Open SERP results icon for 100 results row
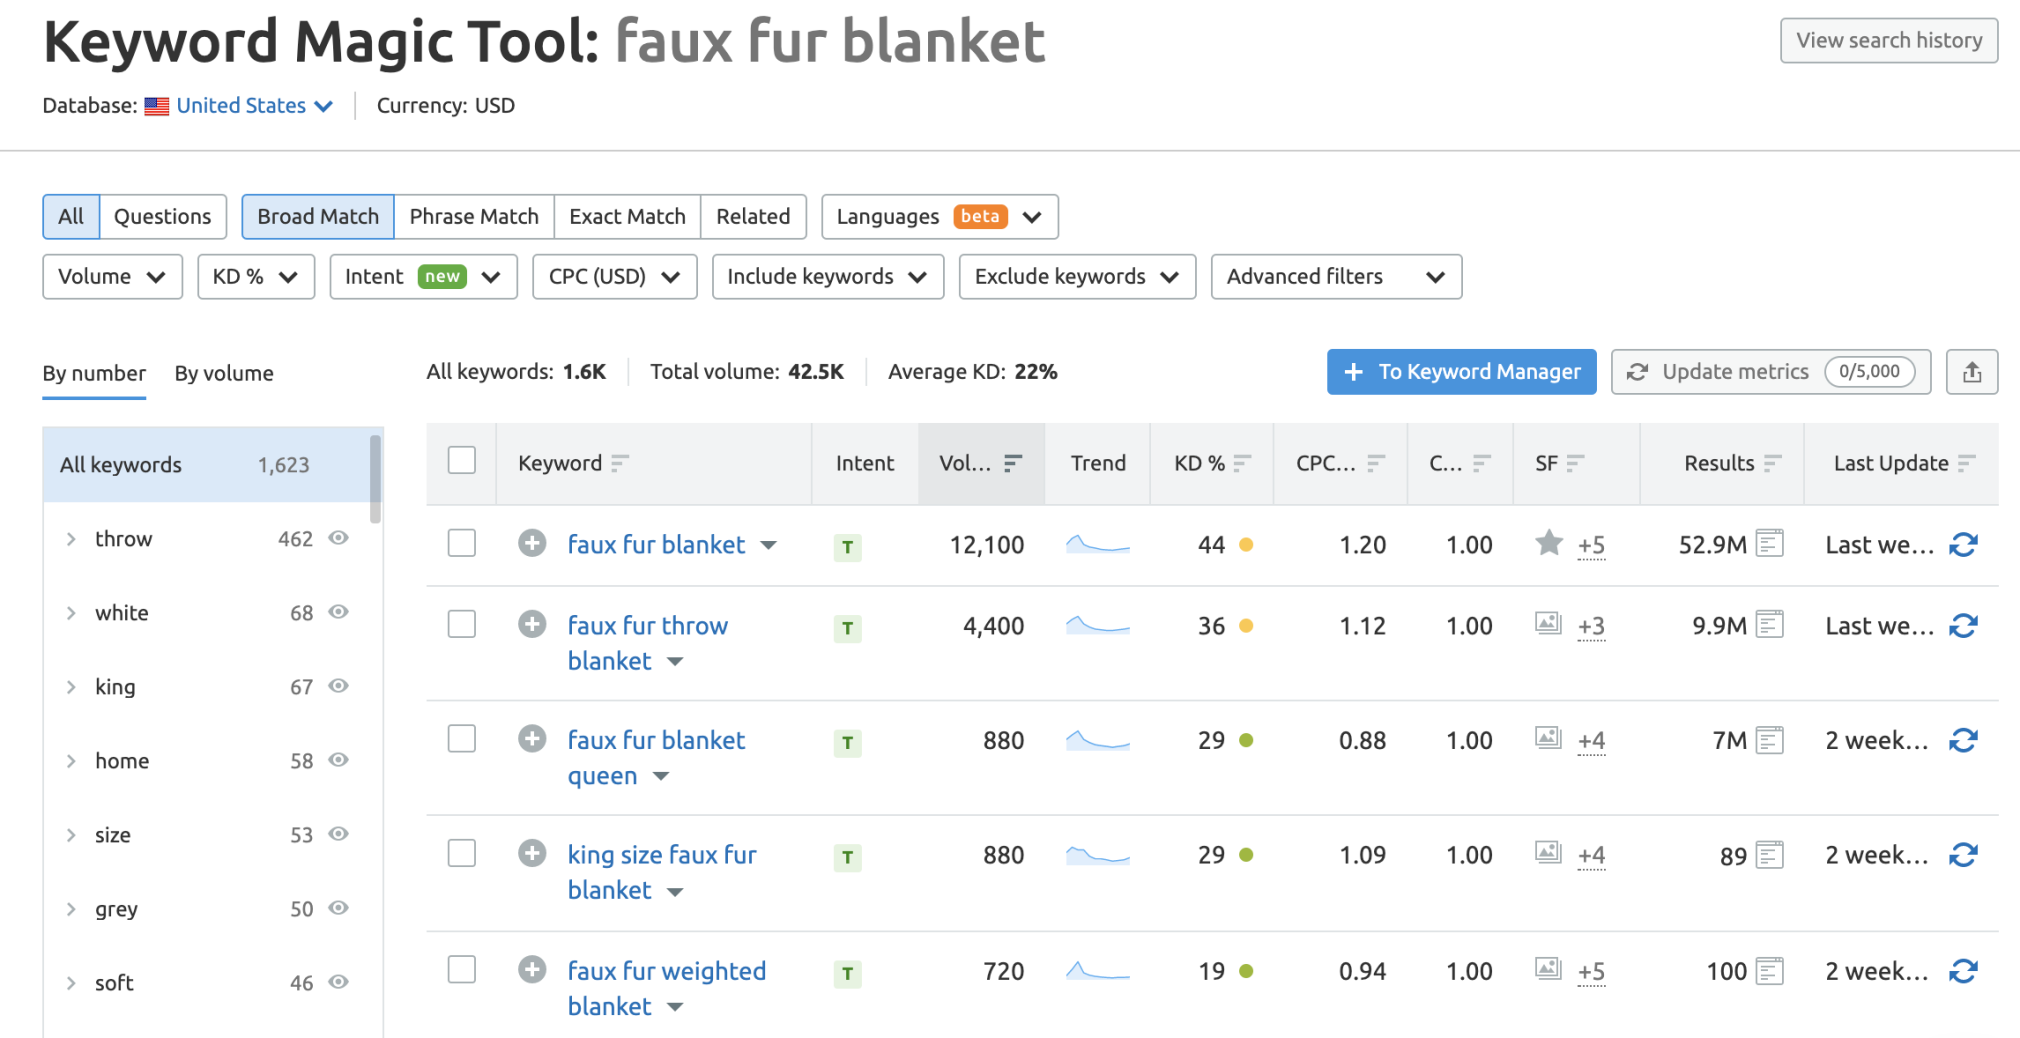Viewport: 2020px width, 1038px height. point(1770,970)
